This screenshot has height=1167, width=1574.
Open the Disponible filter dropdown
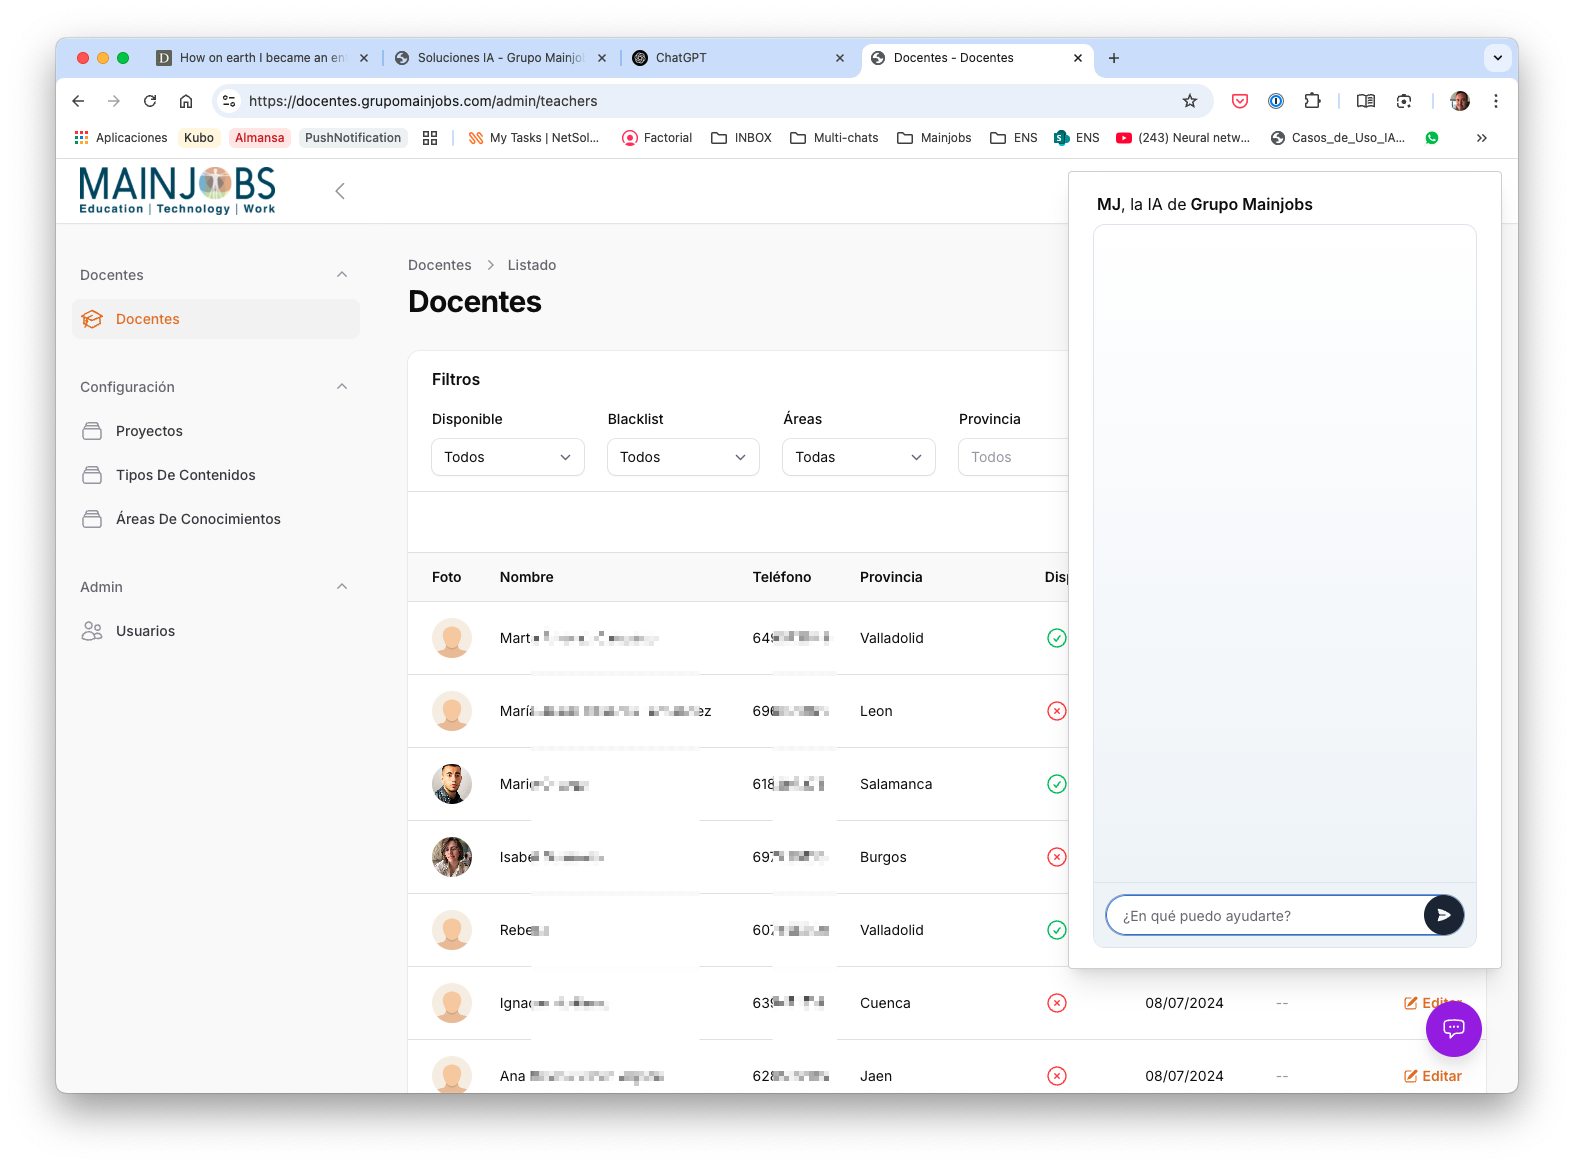[508, 457]
